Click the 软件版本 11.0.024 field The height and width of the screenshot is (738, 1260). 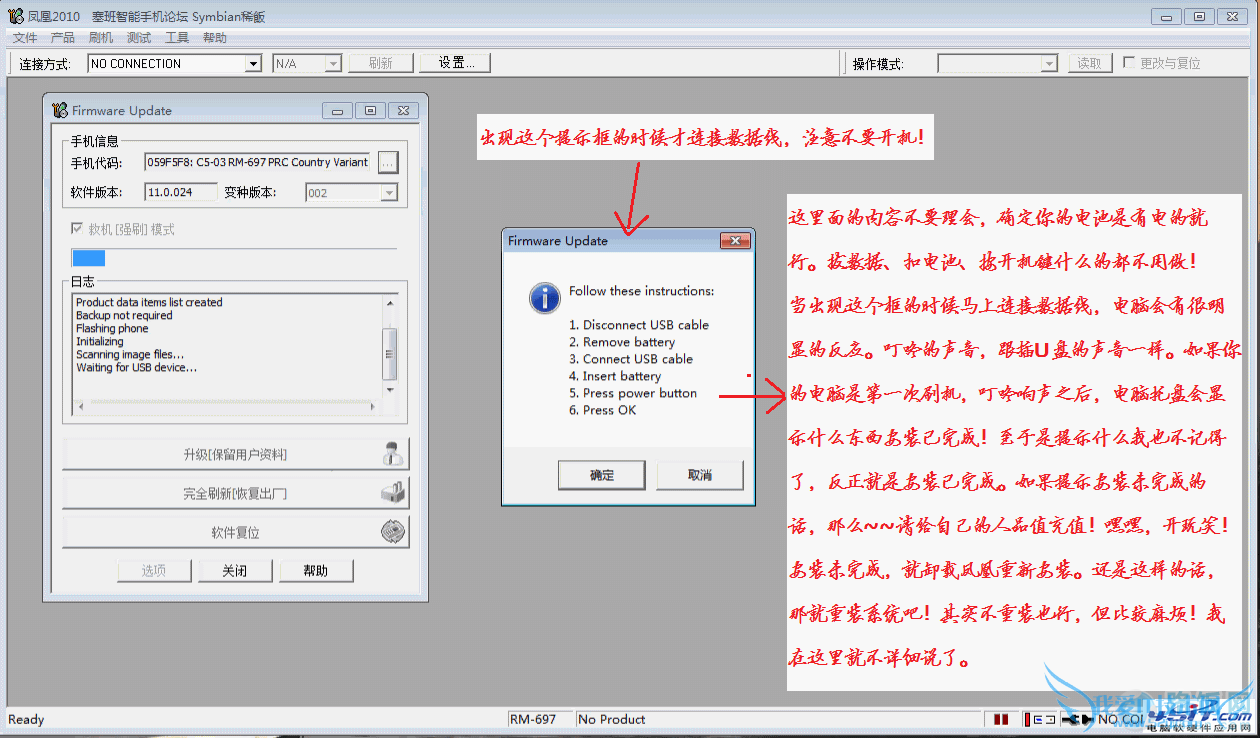click(181, 192)
